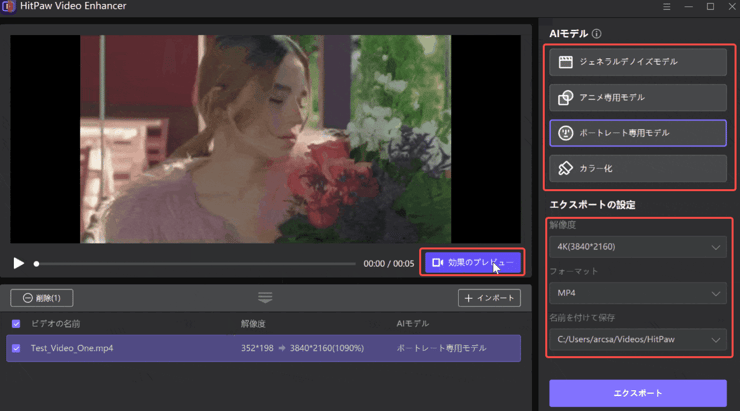The width and height of the screenshot is (740, 411).
Task: Click the preview effect button
Action: [x=473, y=263]
